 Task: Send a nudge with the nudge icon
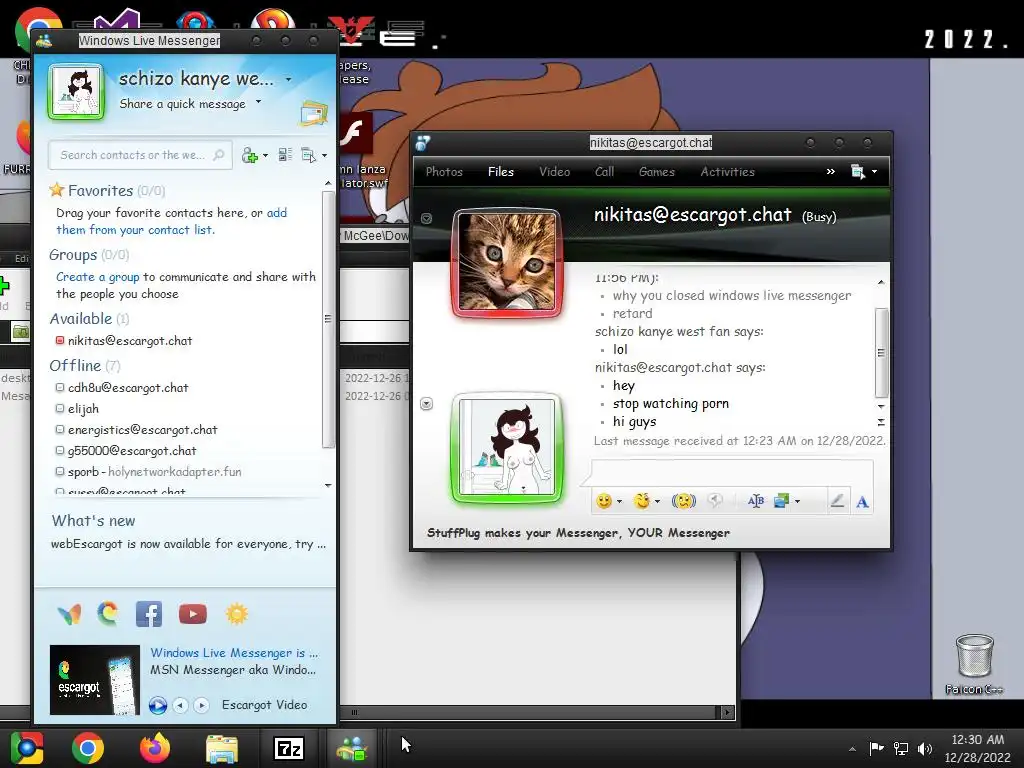click(684, 501)
